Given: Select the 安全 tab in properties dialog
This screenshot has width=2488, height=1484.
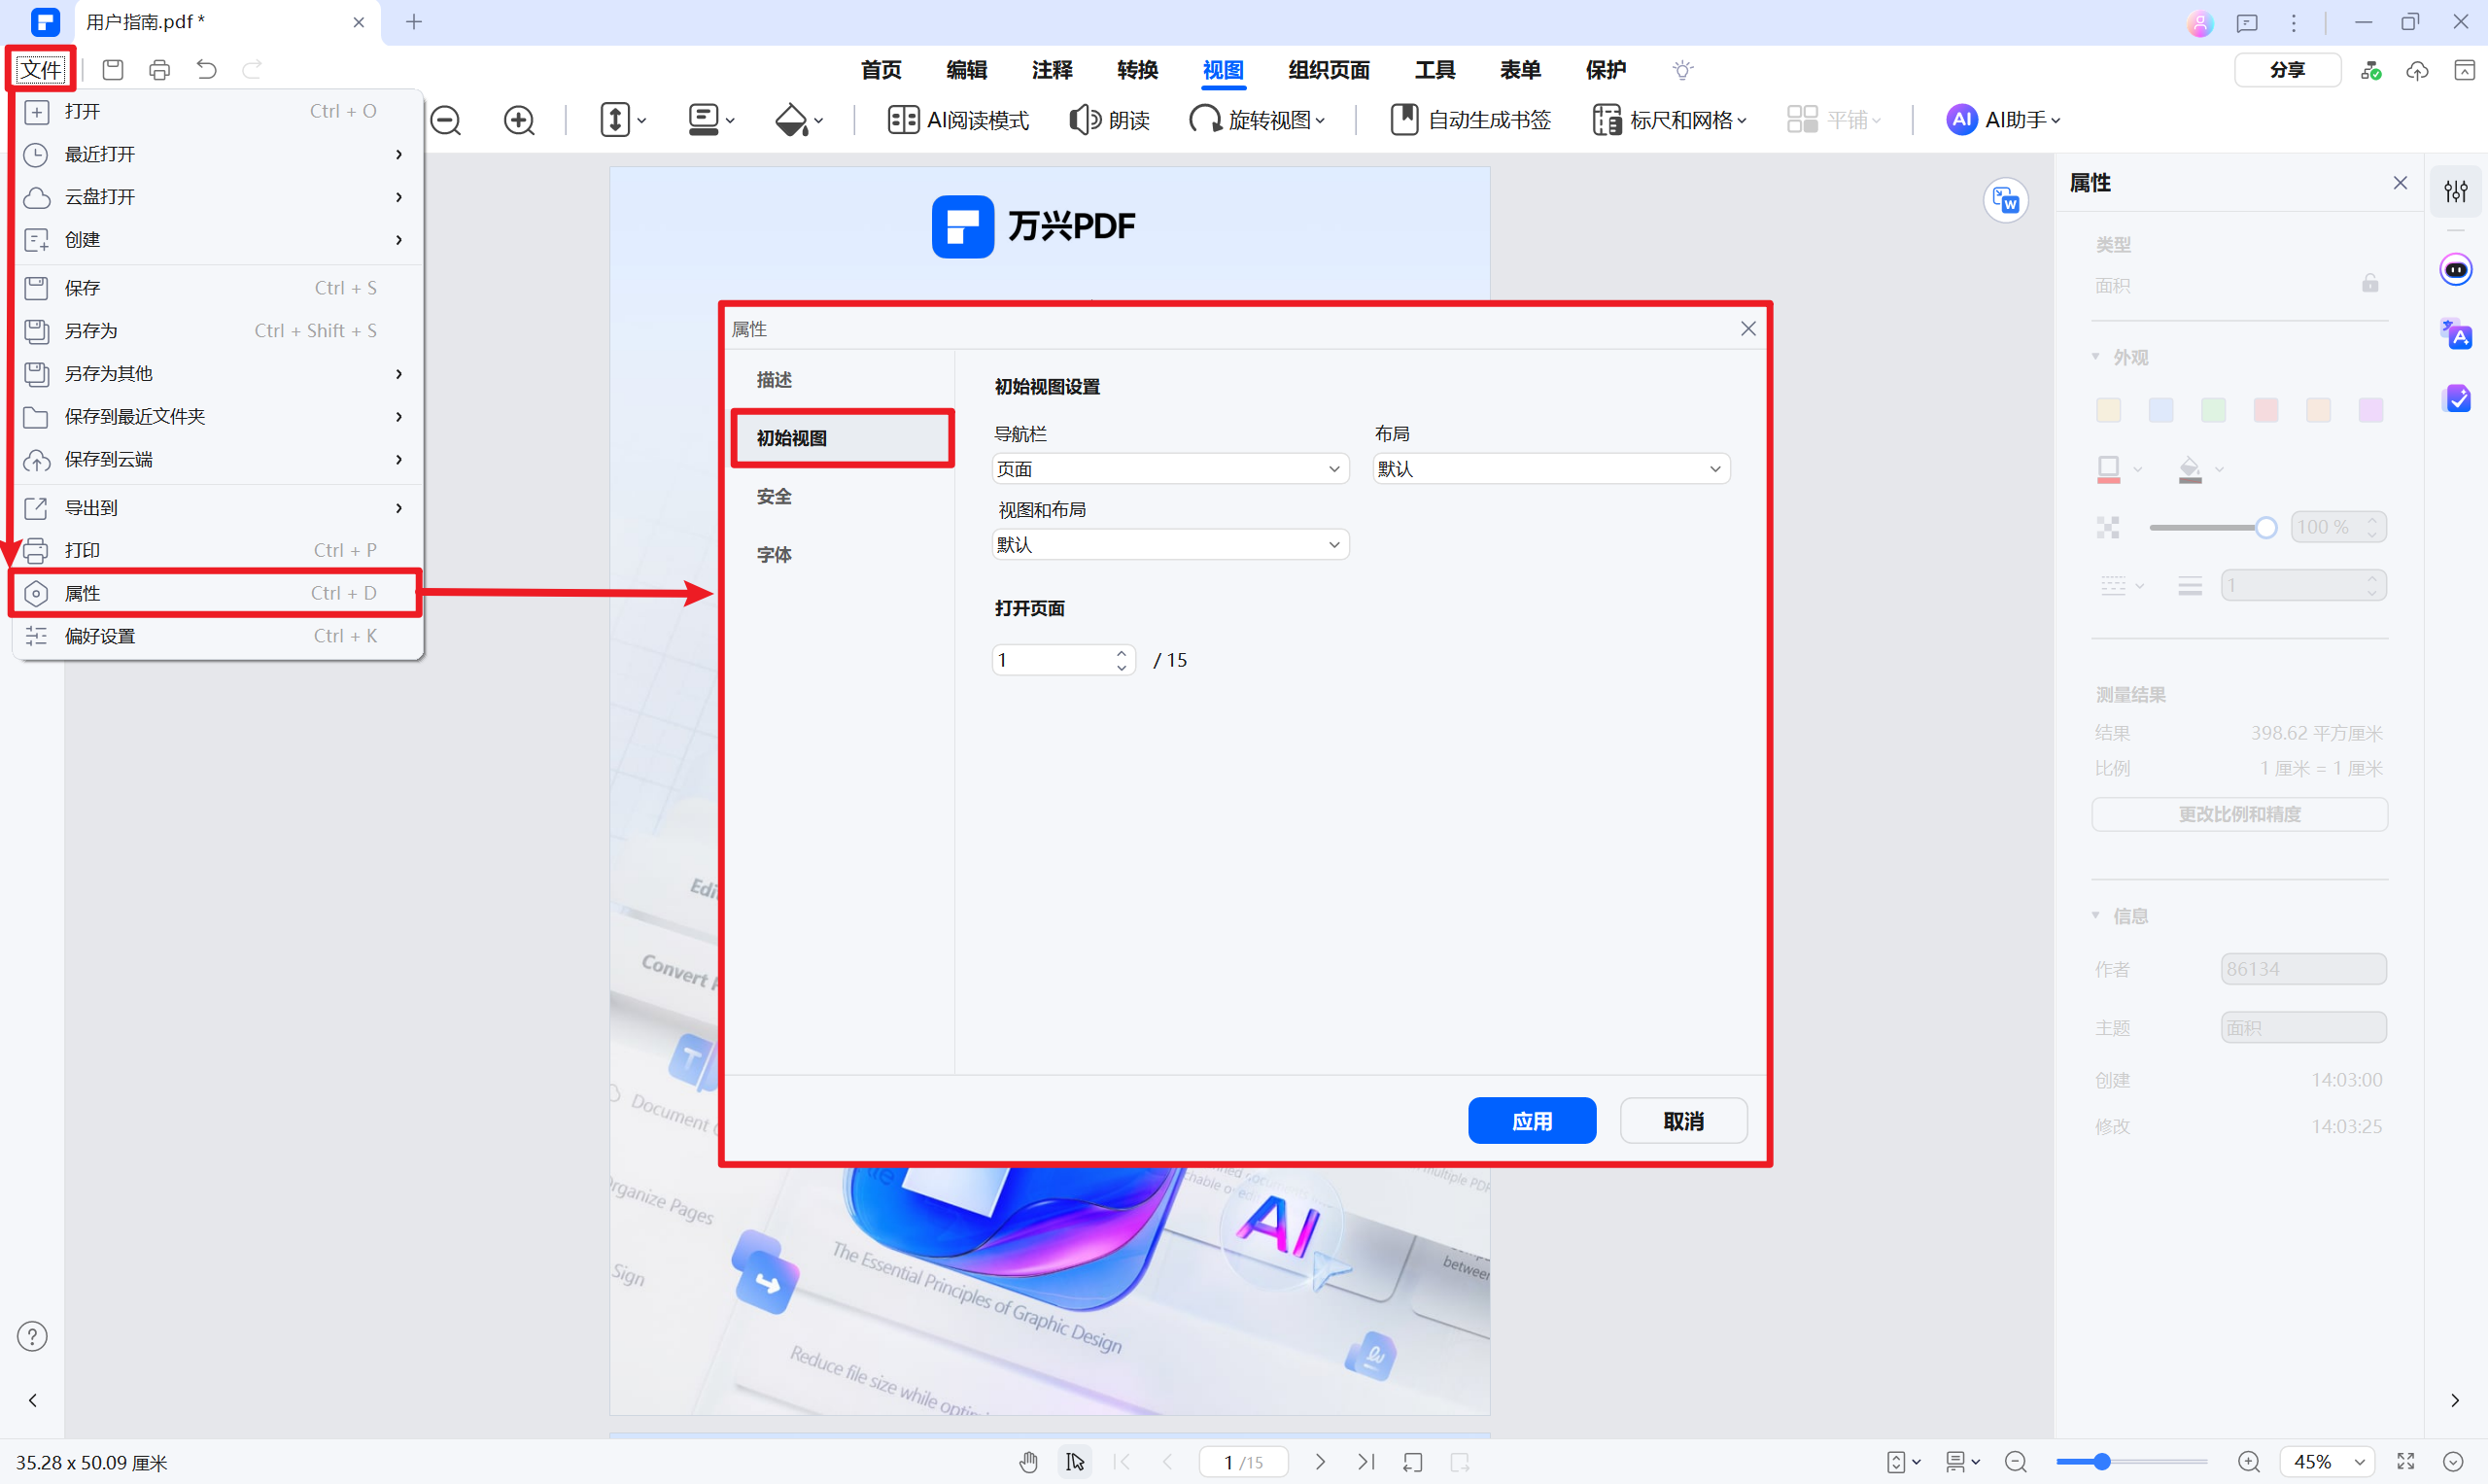Looking at the screenshot, I should [x=774, y=497].
